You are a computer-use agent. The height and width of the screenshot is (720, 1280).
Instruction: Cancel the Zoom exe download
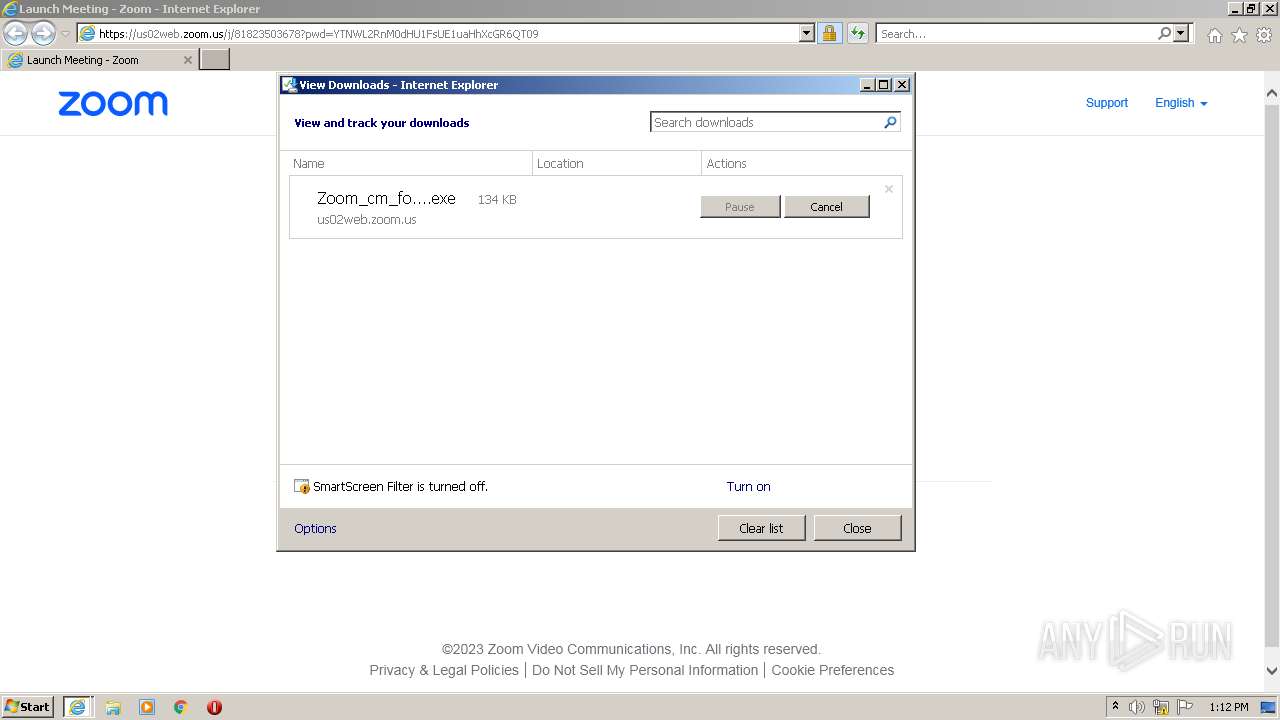coord(826,207)
